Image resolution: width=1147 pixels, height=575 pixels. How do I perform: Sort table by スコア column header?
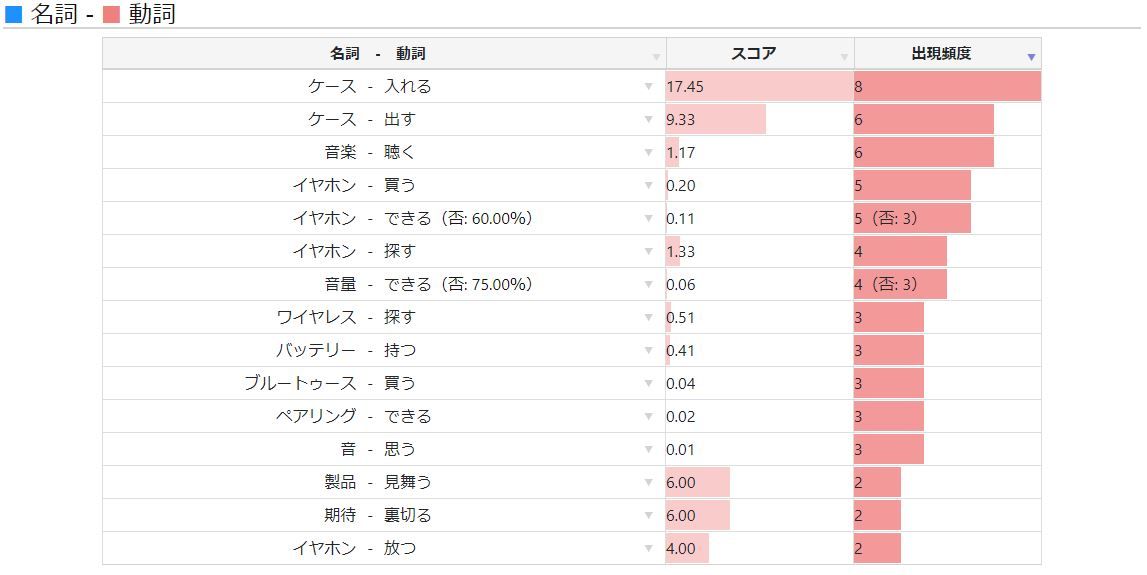coord(753,54)
